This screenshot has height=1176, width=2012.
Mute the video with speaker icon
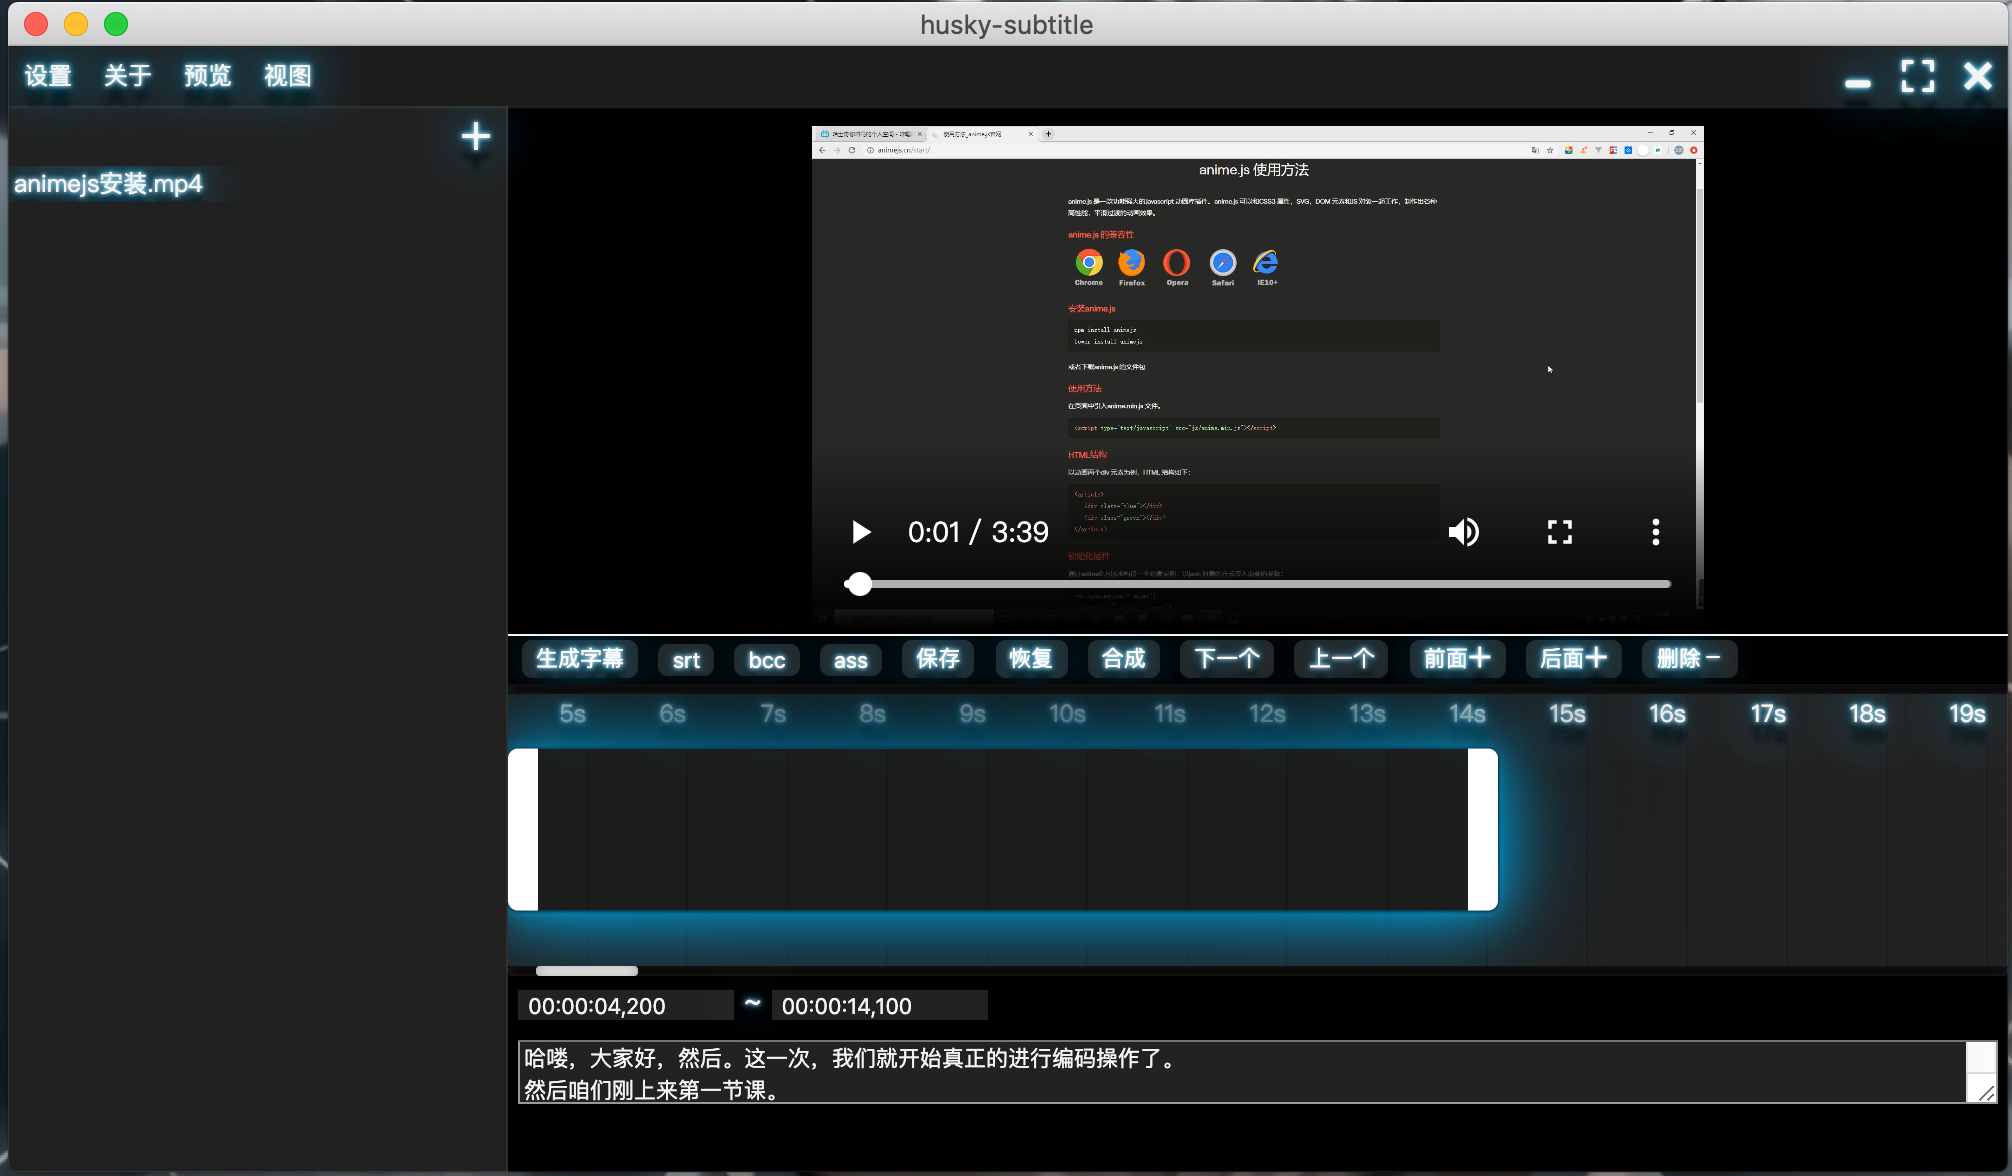coord(1463,532)
